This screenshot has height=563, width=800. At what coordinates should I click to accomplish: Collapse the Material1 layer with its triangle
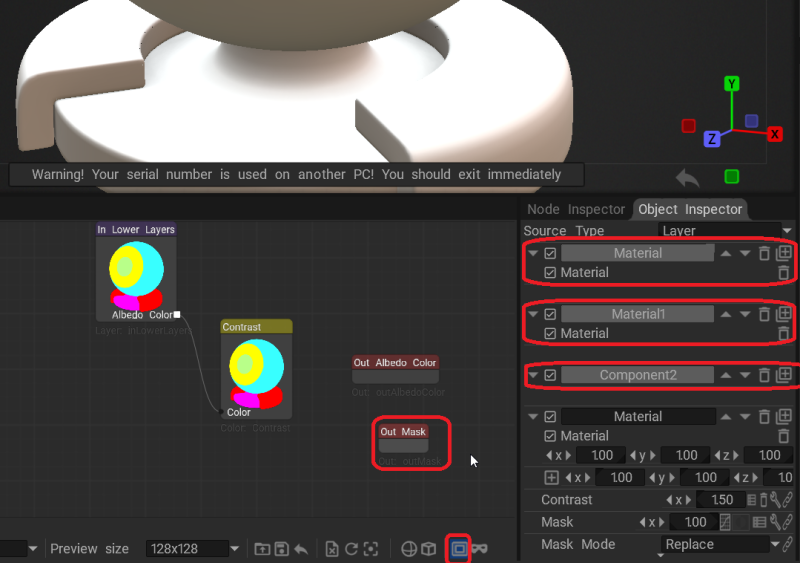[x=533, y=314]
